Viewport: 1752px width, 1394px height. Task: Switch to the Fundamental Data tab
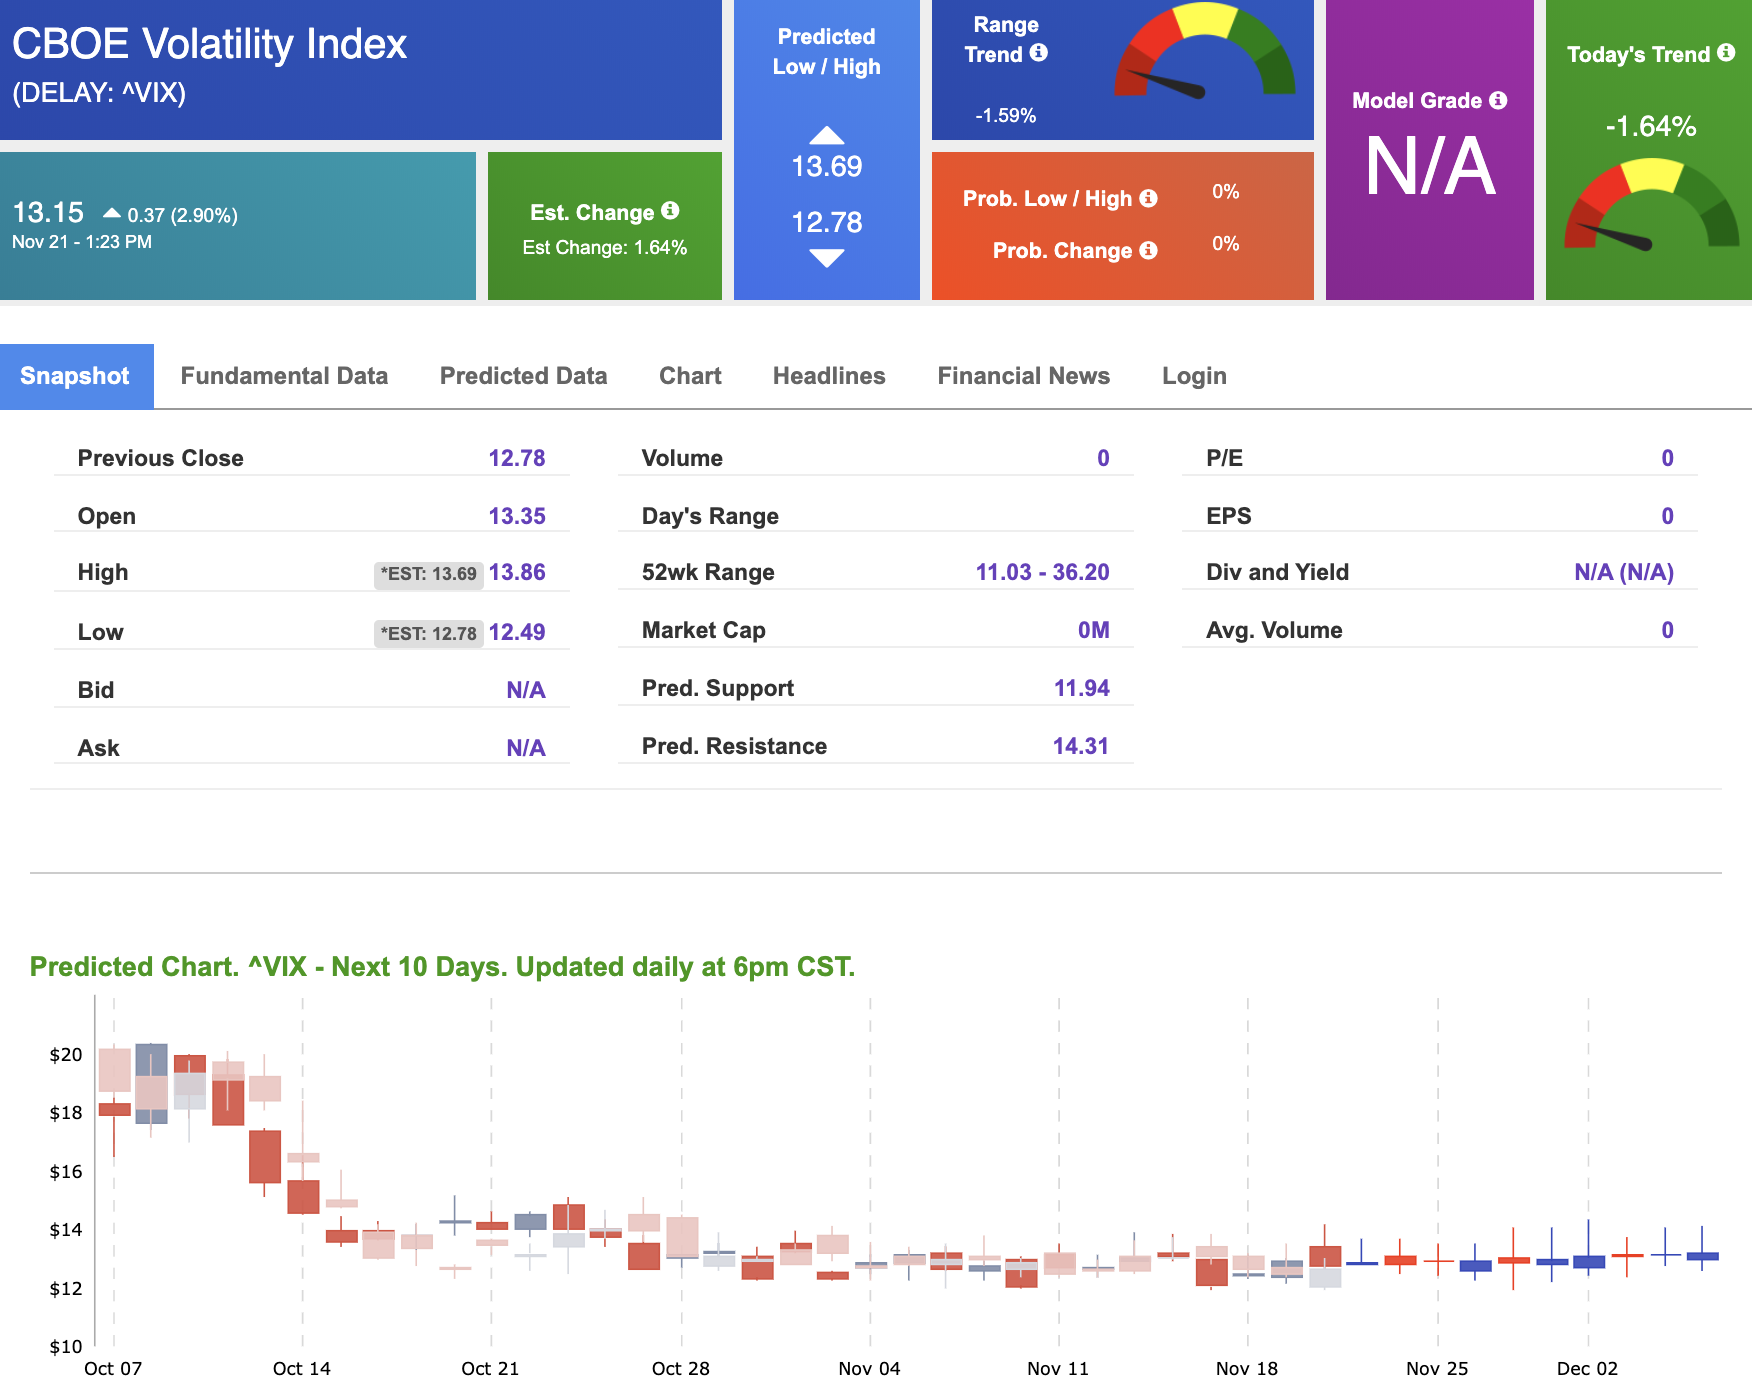(284, 376)
